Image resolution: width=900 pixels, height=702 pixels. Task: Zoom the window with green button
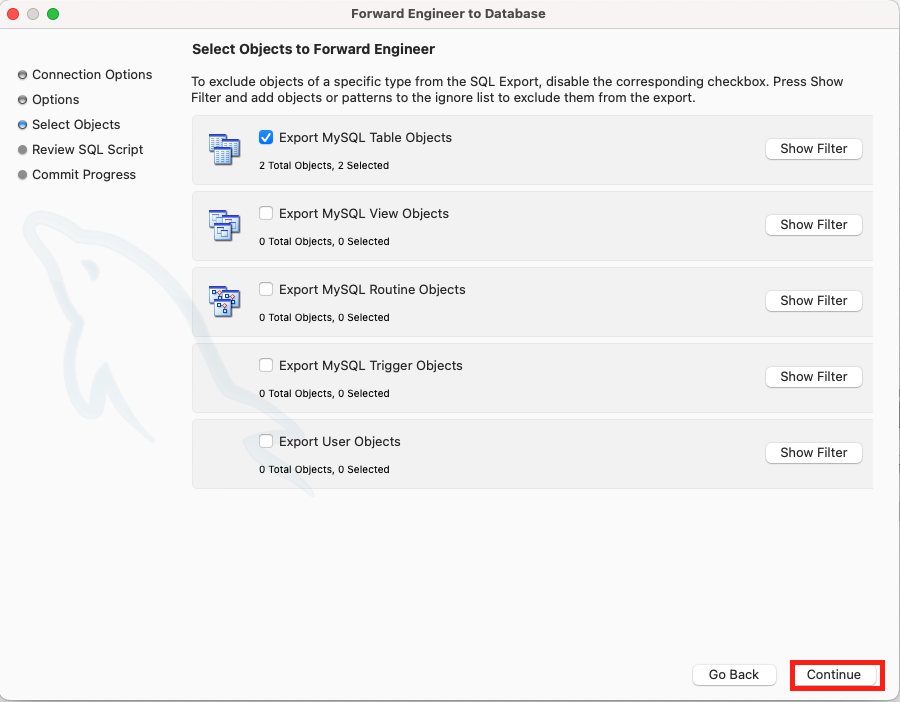[x=53, y=14]
